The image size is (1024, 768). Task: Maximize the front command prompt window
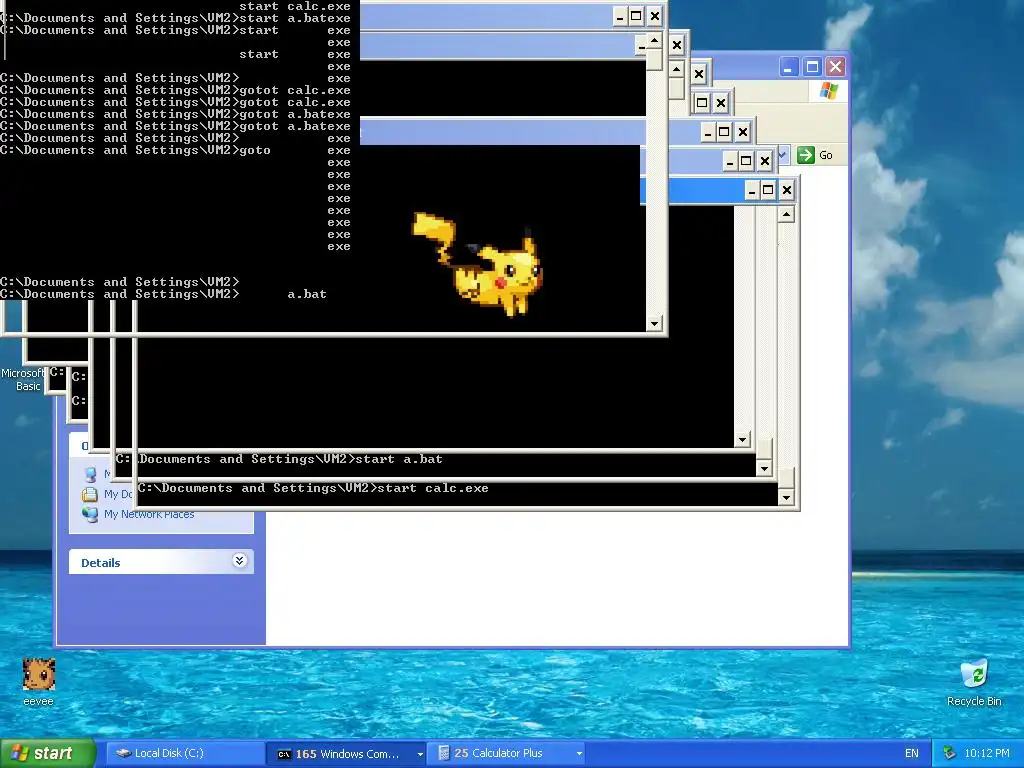[x=636, y=16]
